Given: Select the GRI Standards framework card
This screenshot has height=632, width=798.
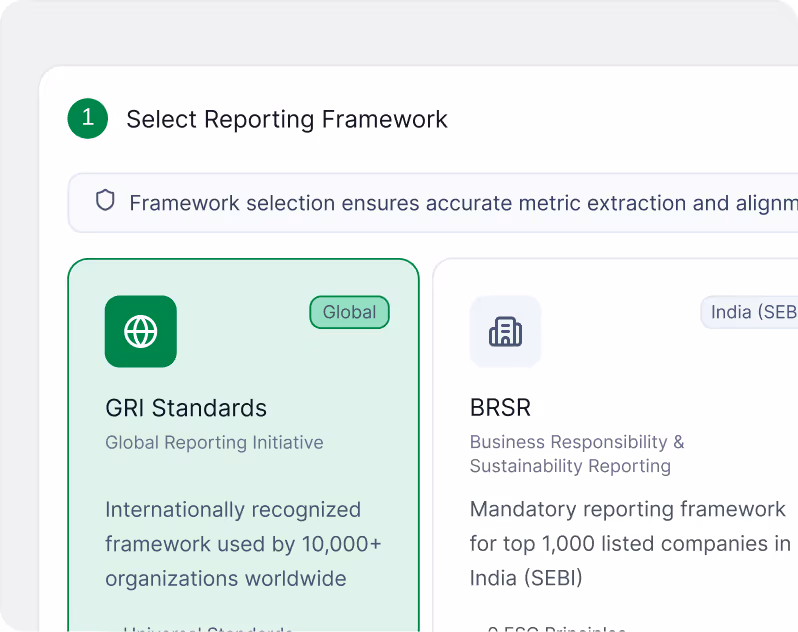Looking at the screenshot, I should pos(243,445).
